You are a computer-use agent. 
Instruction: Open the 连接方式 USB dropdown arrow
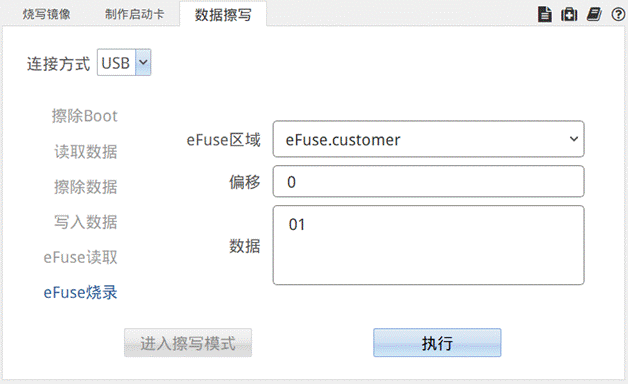pos(143,62)
